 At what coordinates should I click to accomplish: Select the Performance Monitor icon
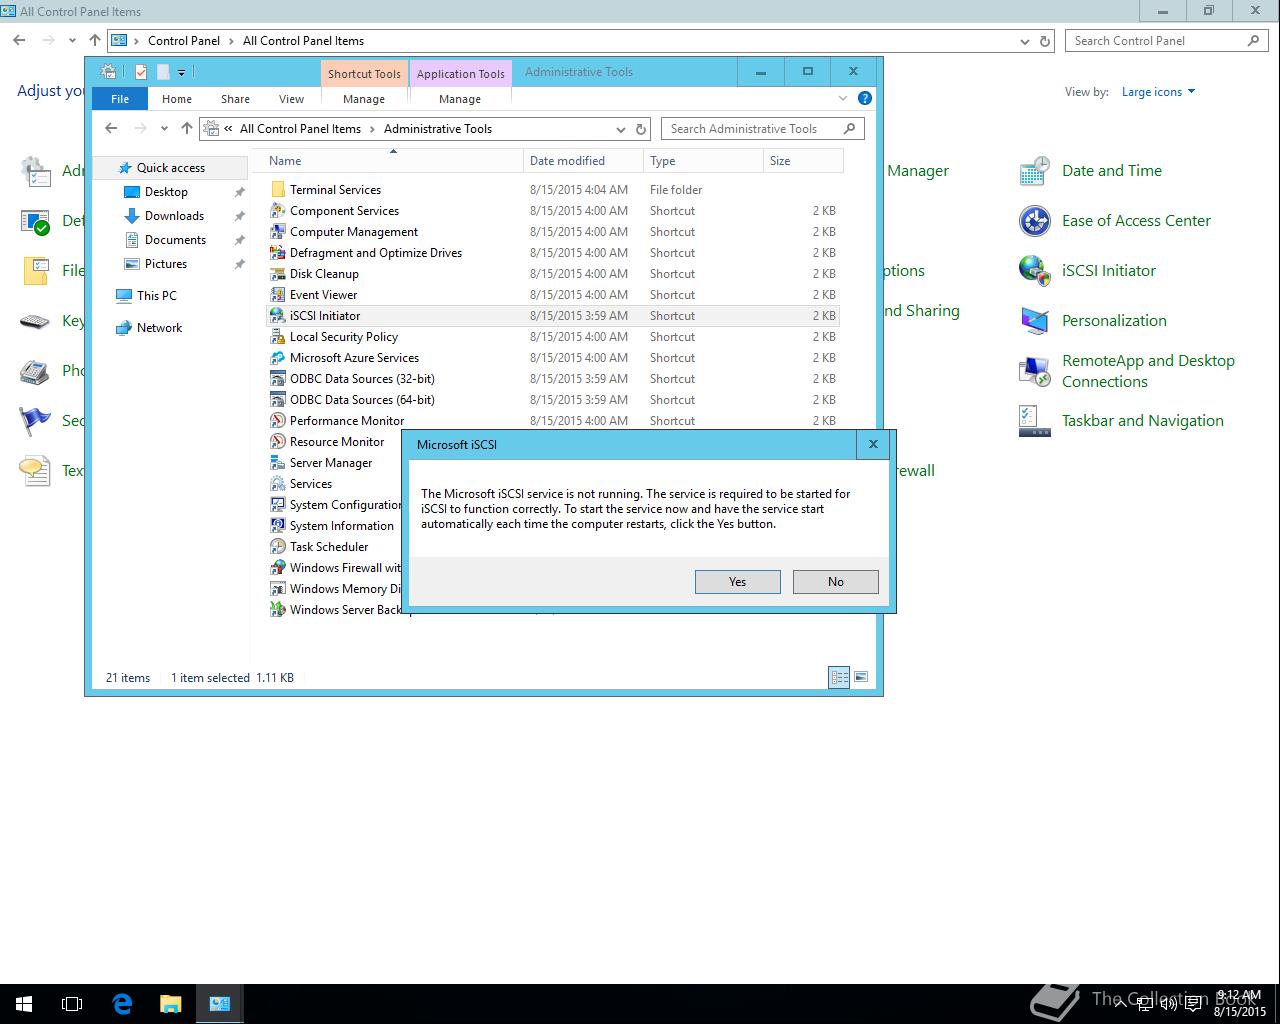(x=278, y=421)
